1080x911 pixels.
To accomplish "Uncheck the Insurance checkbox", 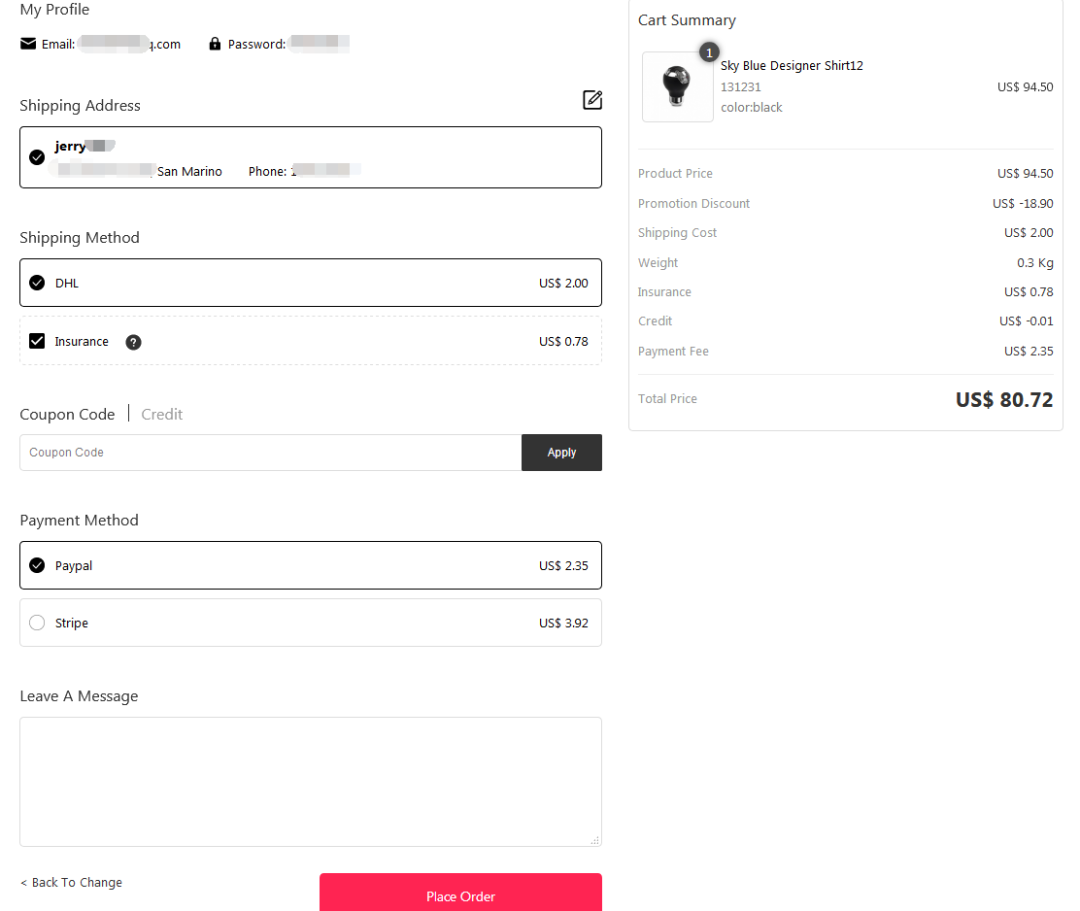I will [37, 341].
